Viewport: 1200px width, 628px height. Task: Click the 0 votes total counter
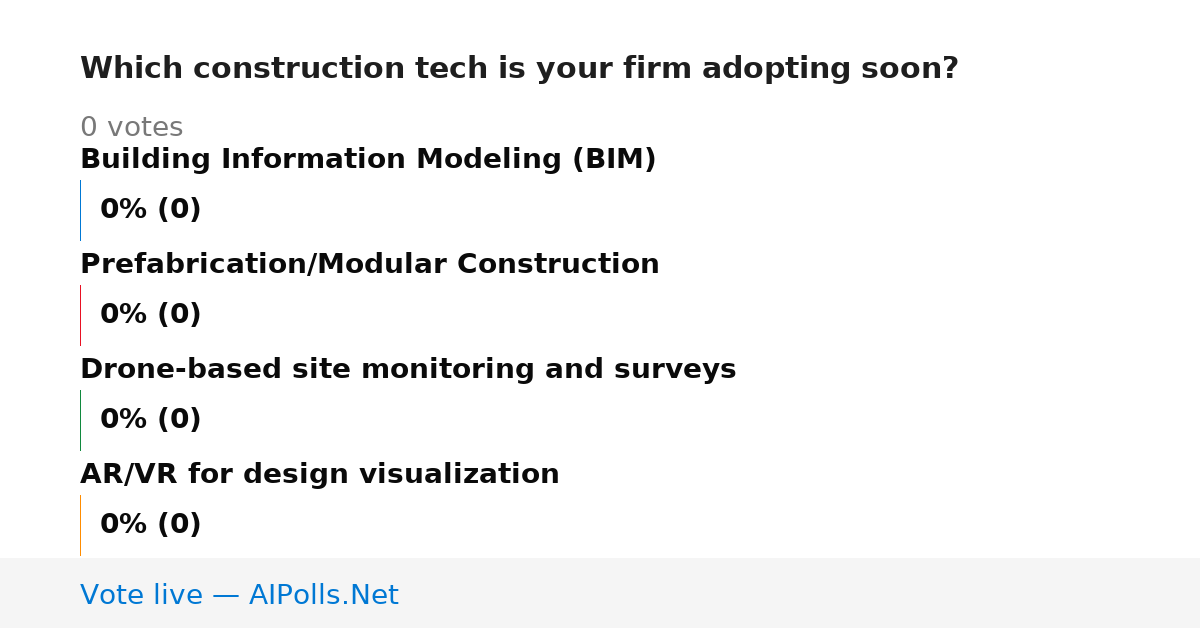tap(131, 128)
